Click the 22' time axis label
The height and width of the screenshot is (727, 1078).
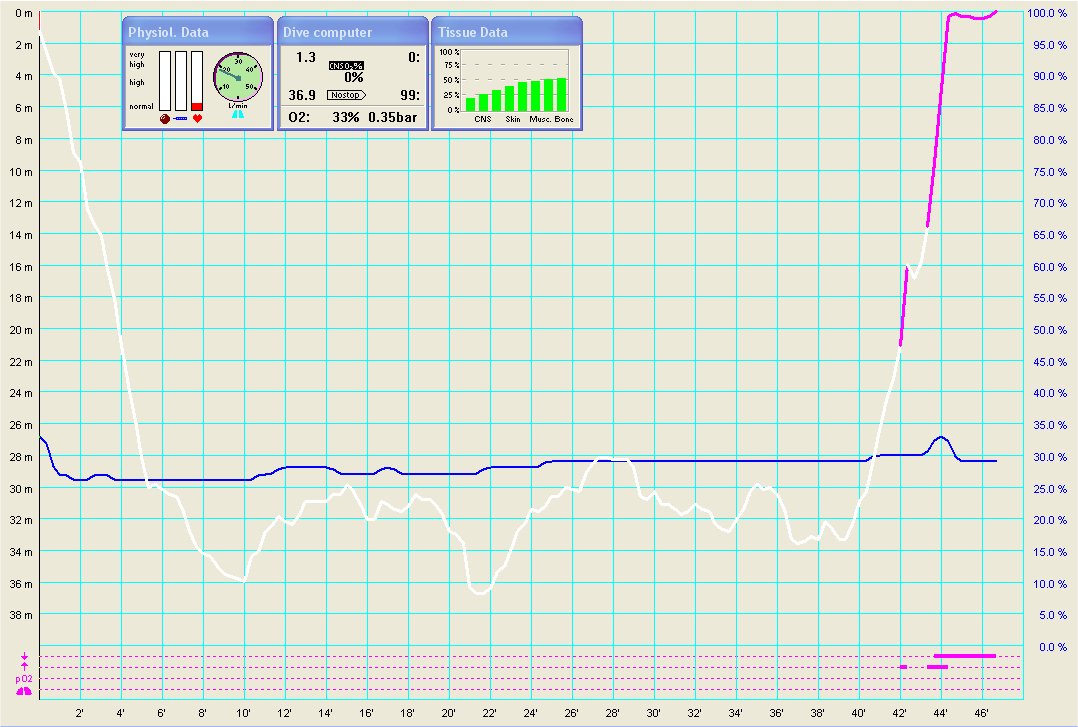click(490, 713)
